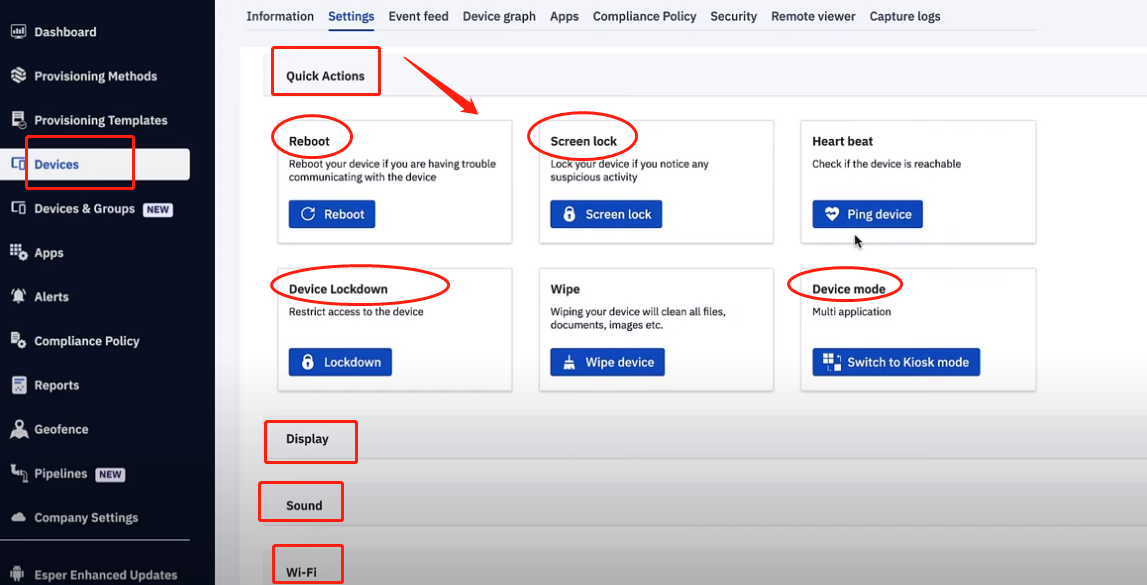Open the Geofence sidebar icon
This screenshot has height=585, width=1147.
(x=18, y=429)
